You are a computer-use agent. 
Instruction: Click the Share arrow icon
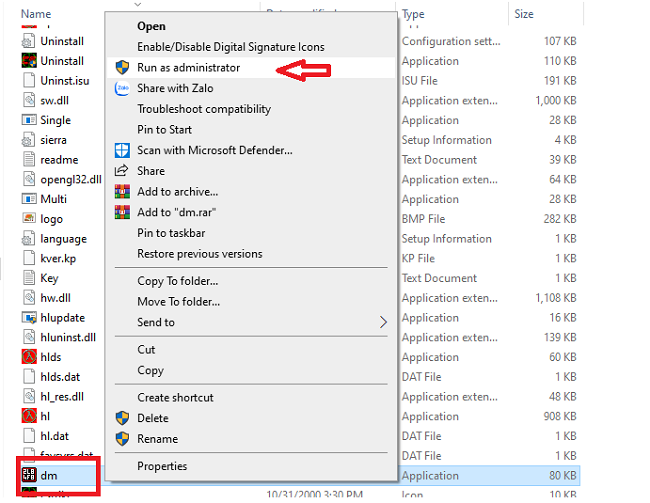pos(122,170)
